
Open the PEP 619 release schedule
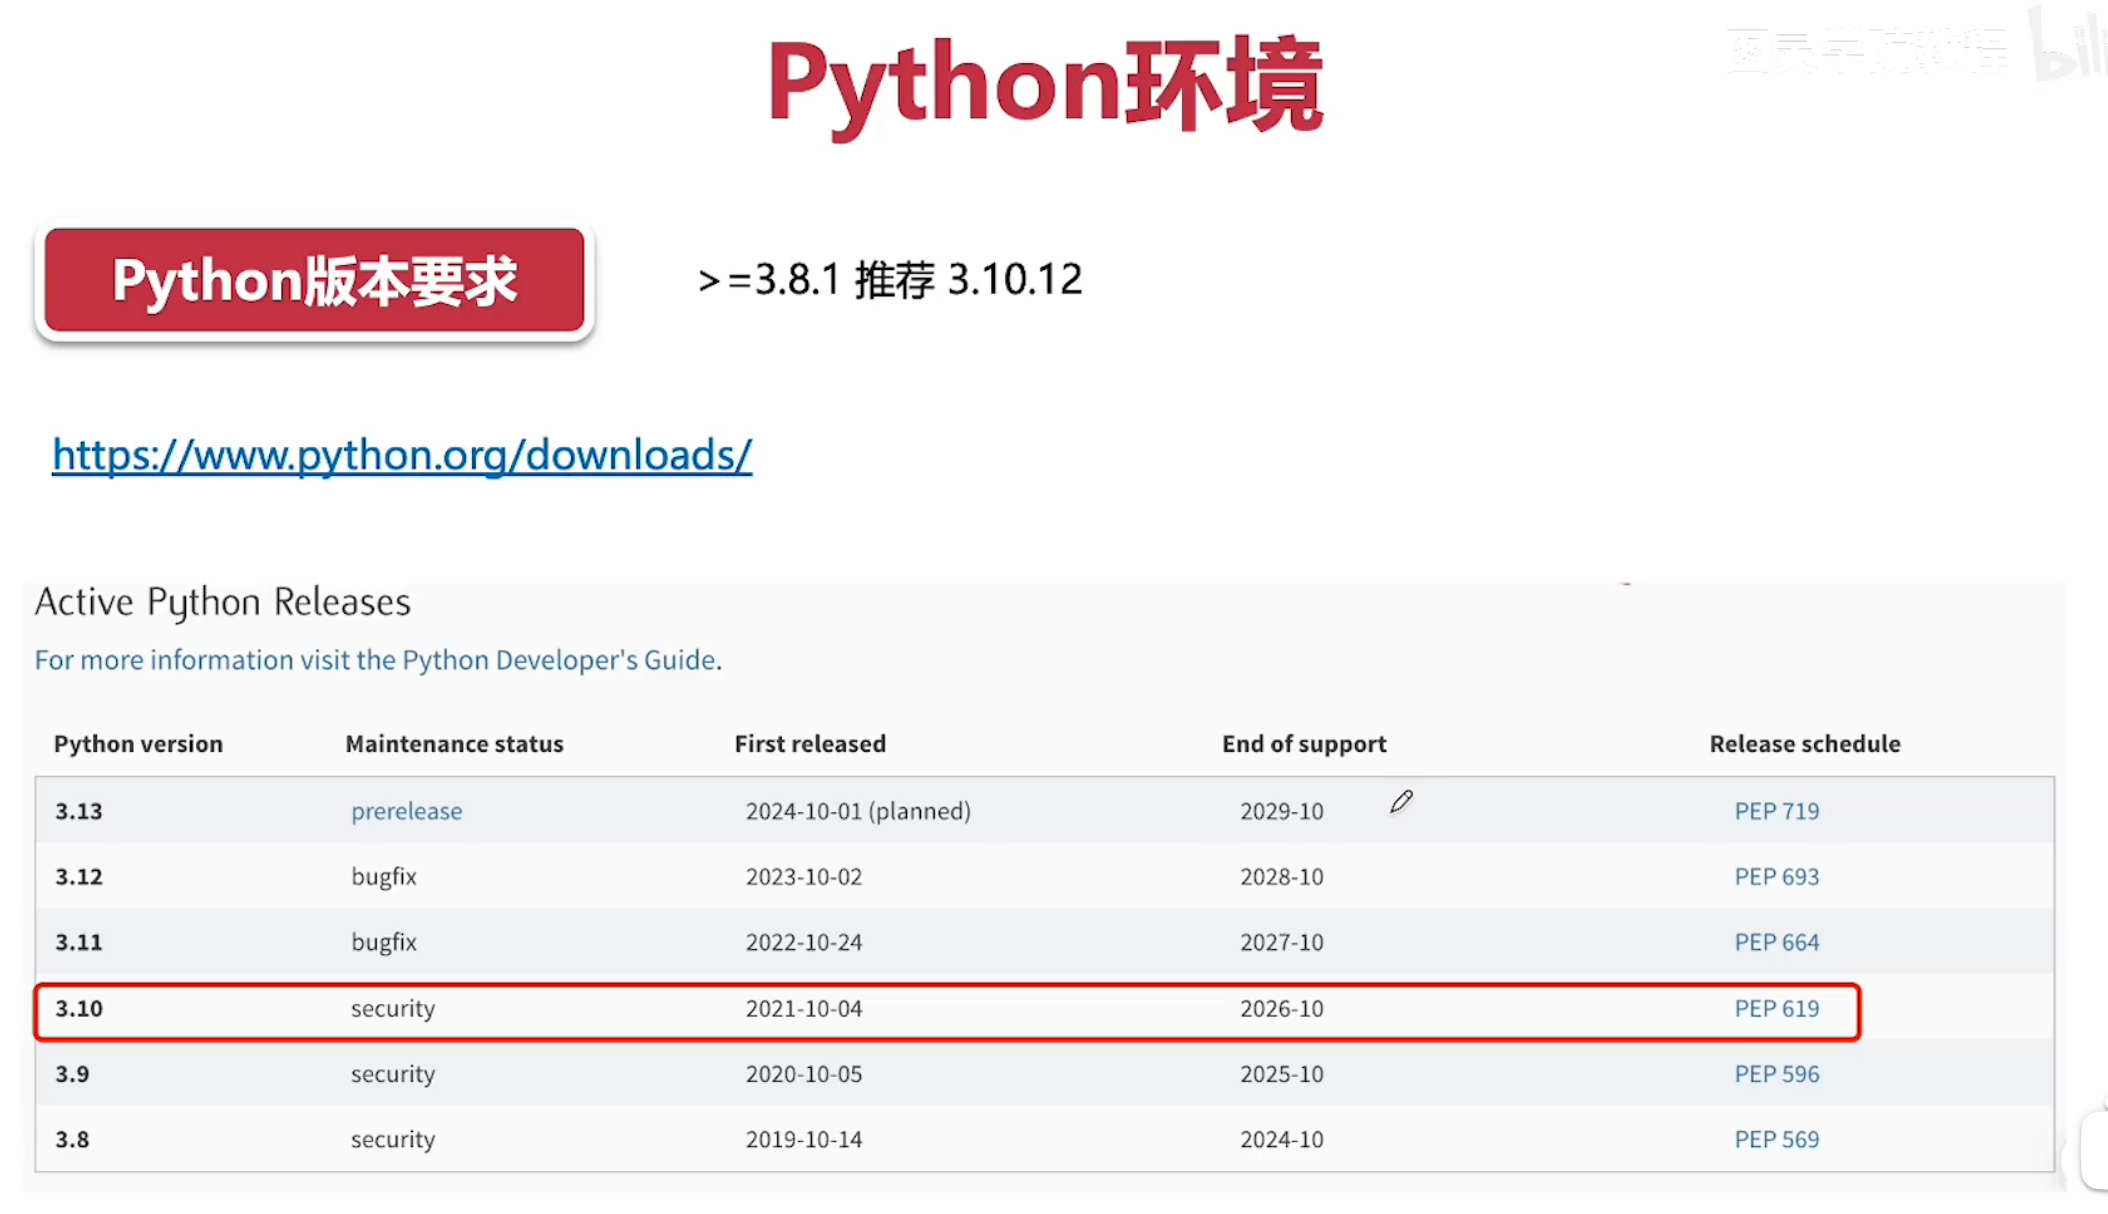click(x=1776, y=1009)
